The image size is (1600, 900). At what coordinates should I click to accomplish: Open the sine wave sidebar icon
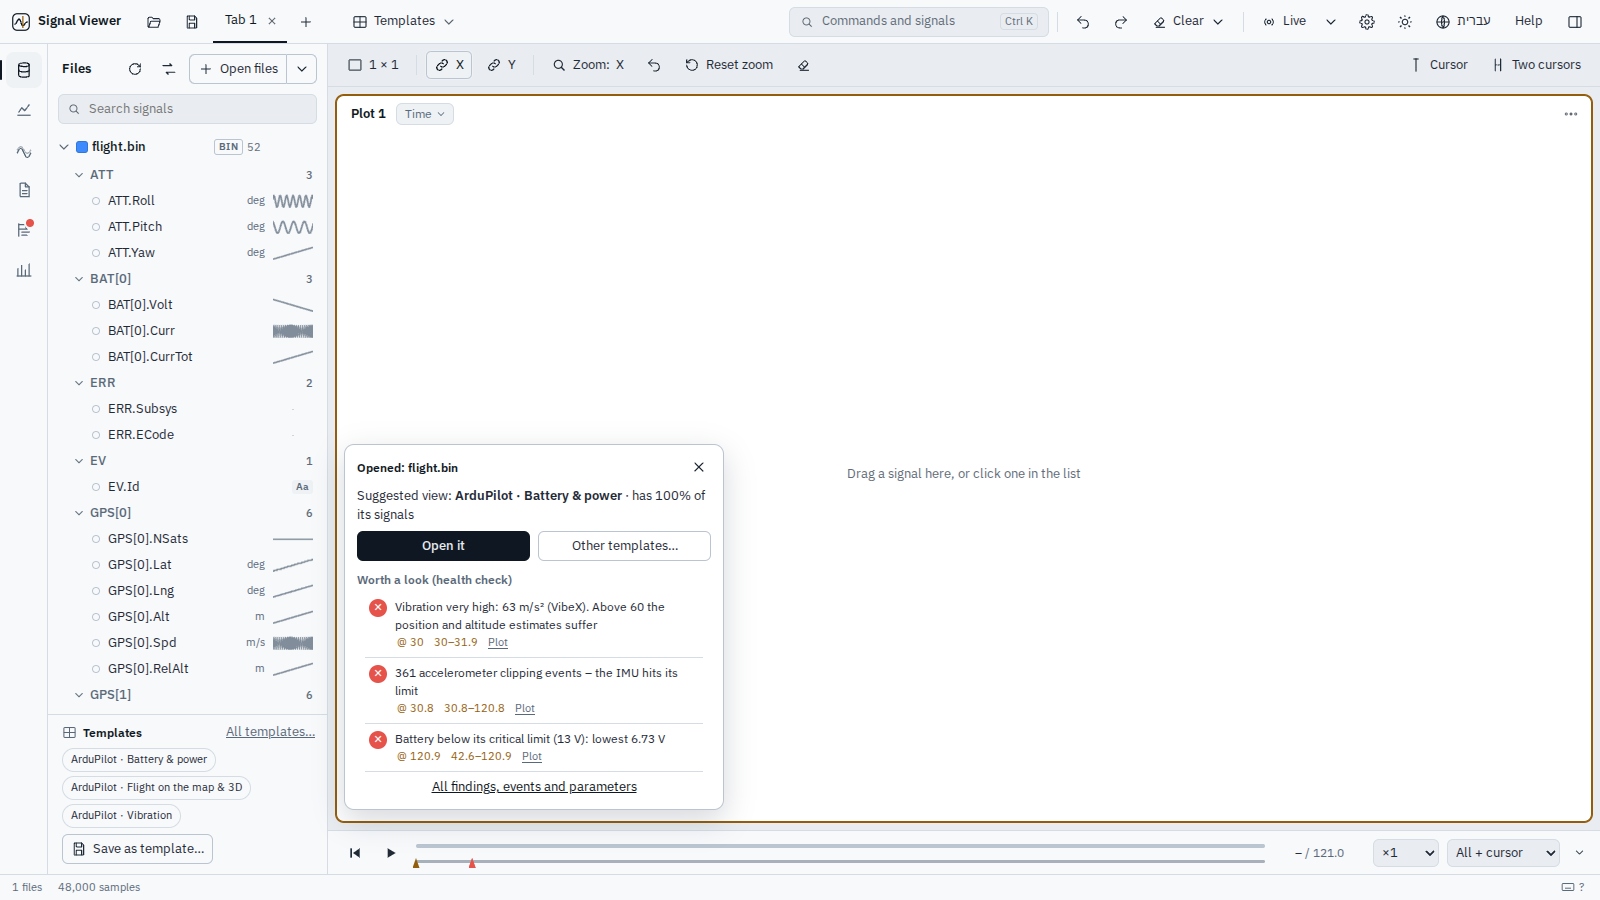24,152
